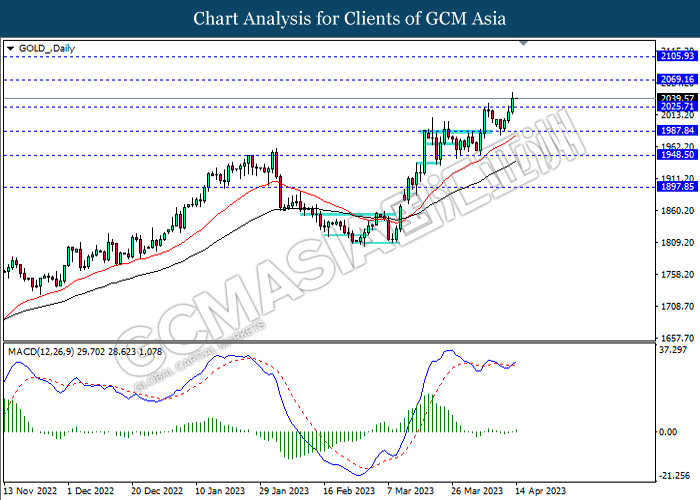Click the 29 Jan 2023 date label
The height and width of the screenshot is (500, 700).
point(284,491)
